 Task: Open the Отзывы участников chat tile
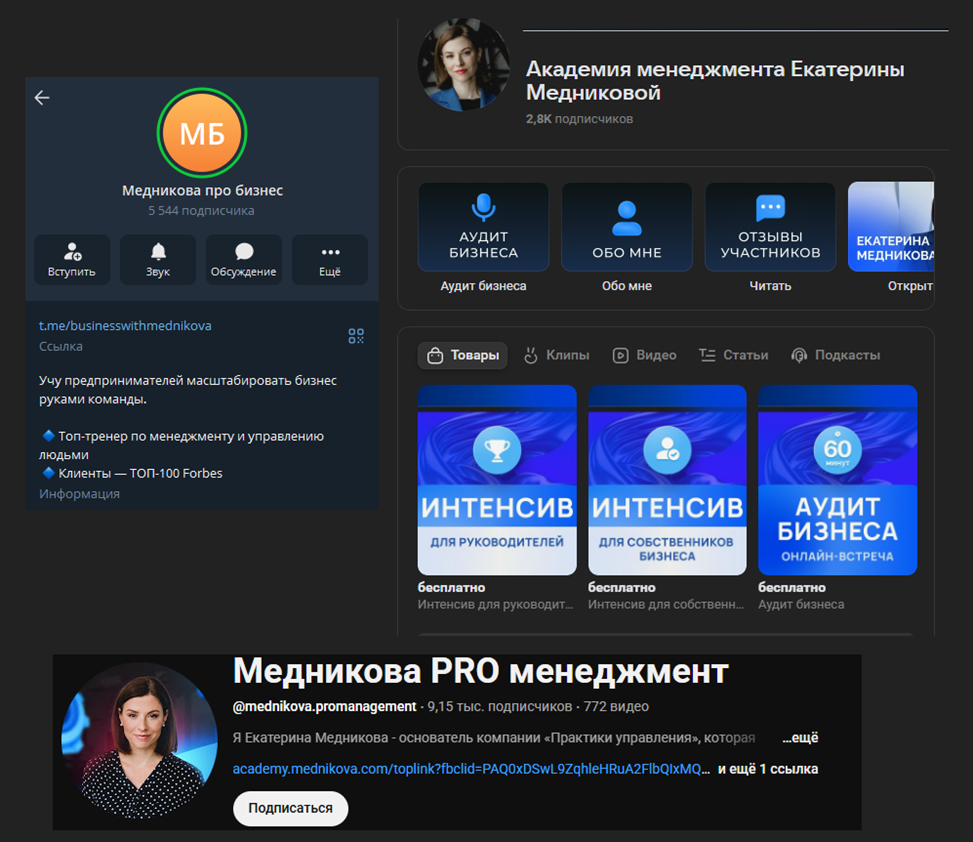tap(770, 227)
